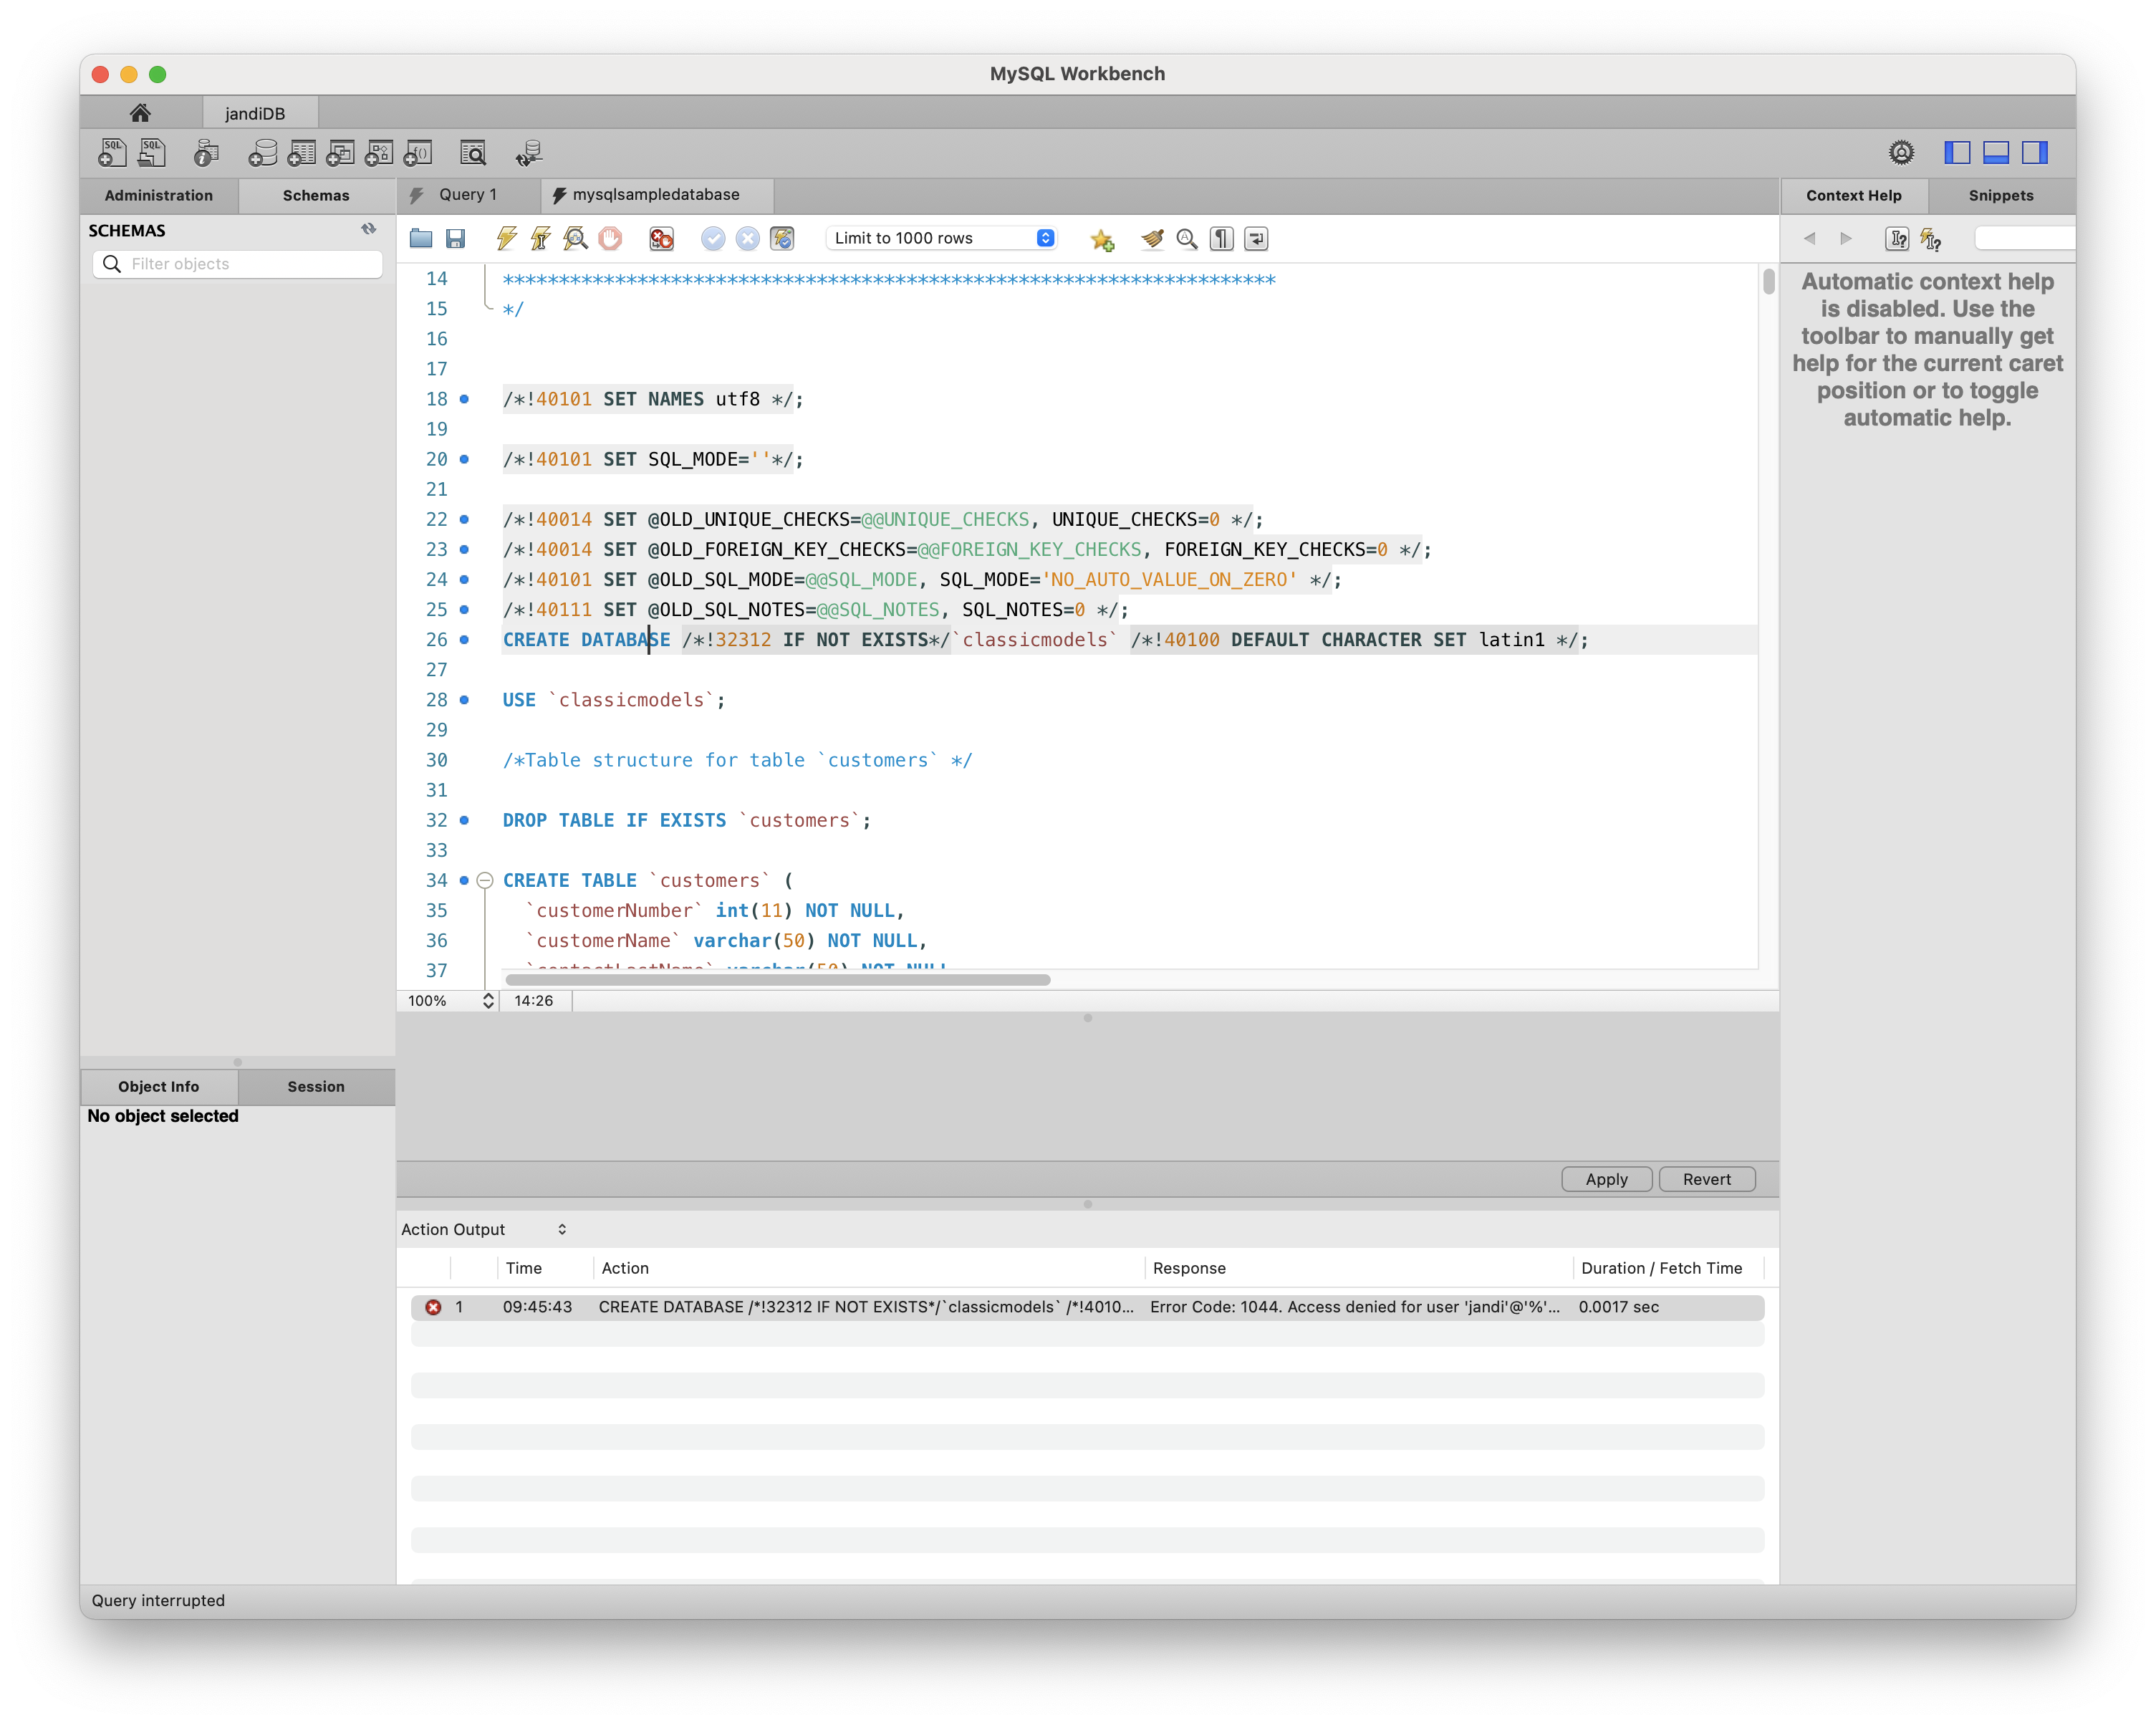This screenshot has width=2156, height=1725.
Task: Place cursor on USE `classicmodels` line
Action: tap(614, 700)
